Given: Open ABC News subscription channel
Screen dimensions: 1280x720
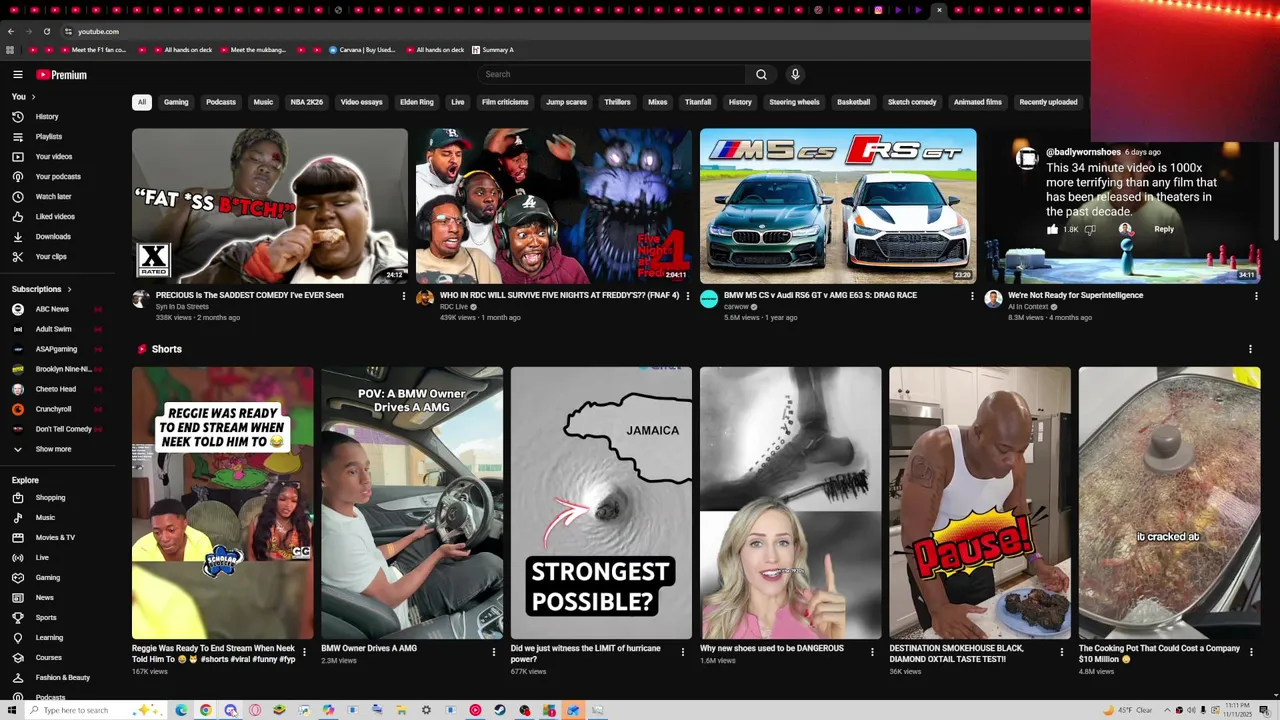Looking at the screenshot, I should (52, 309).
